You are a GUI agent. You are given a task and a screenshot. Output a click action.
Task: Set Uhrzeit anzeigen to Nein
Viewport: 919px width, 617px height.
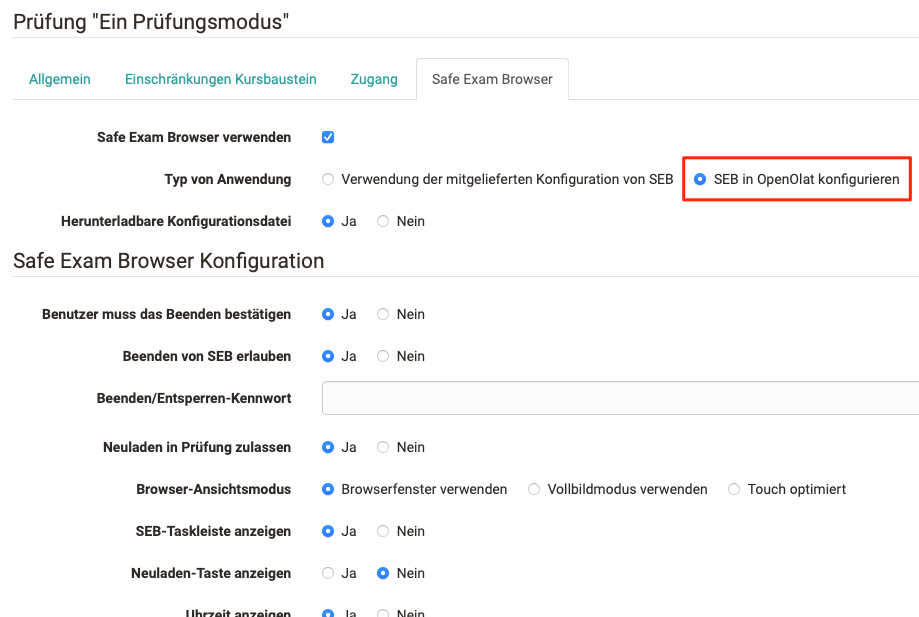[x=382, y=612]
